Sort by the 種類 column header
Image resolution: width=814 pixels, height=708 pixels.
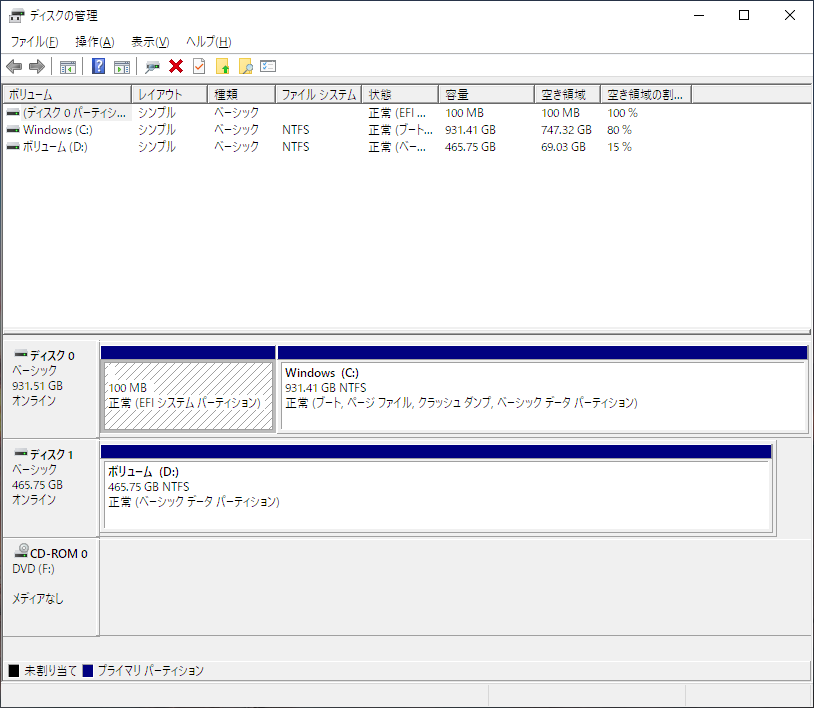(241, 94)
